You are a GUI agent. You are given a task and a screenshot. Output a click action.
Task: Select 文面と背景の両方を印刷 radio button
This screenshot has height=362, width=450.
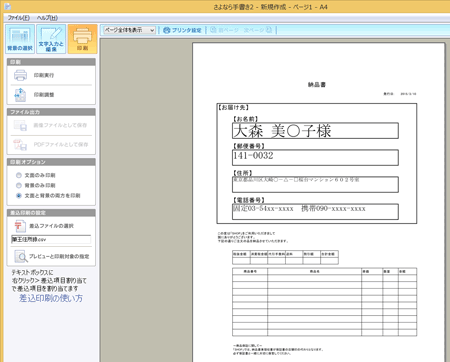click(19, 196)
